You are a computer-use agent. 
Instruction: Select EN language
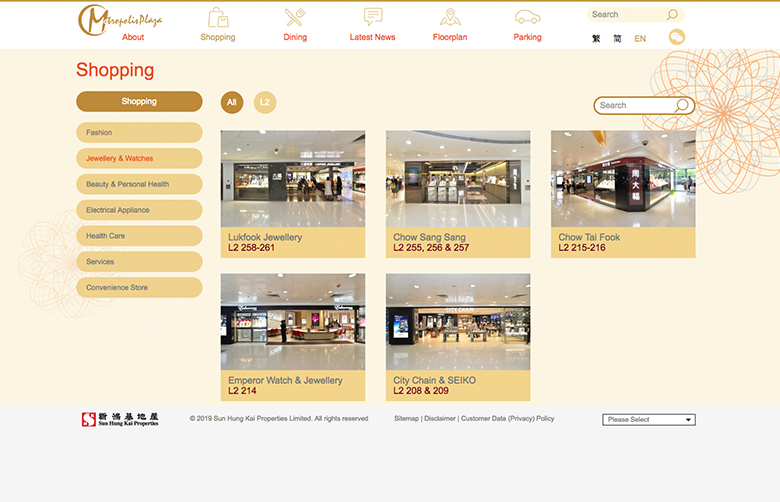[640, 39]
